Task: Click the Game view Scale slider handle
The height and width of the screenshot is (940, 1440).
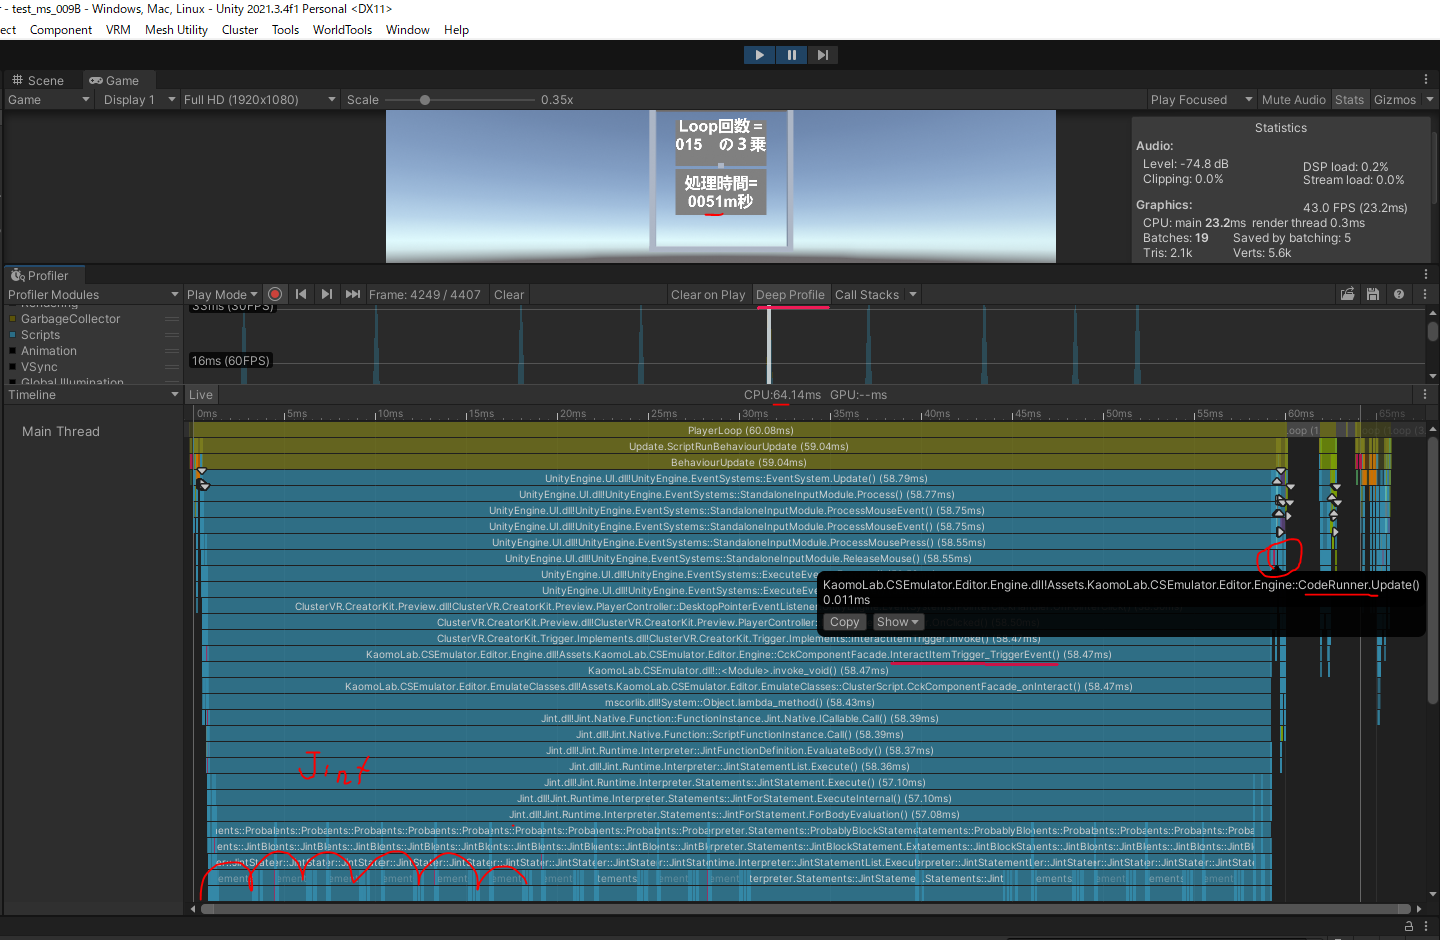Action: (x=425, y=99)
